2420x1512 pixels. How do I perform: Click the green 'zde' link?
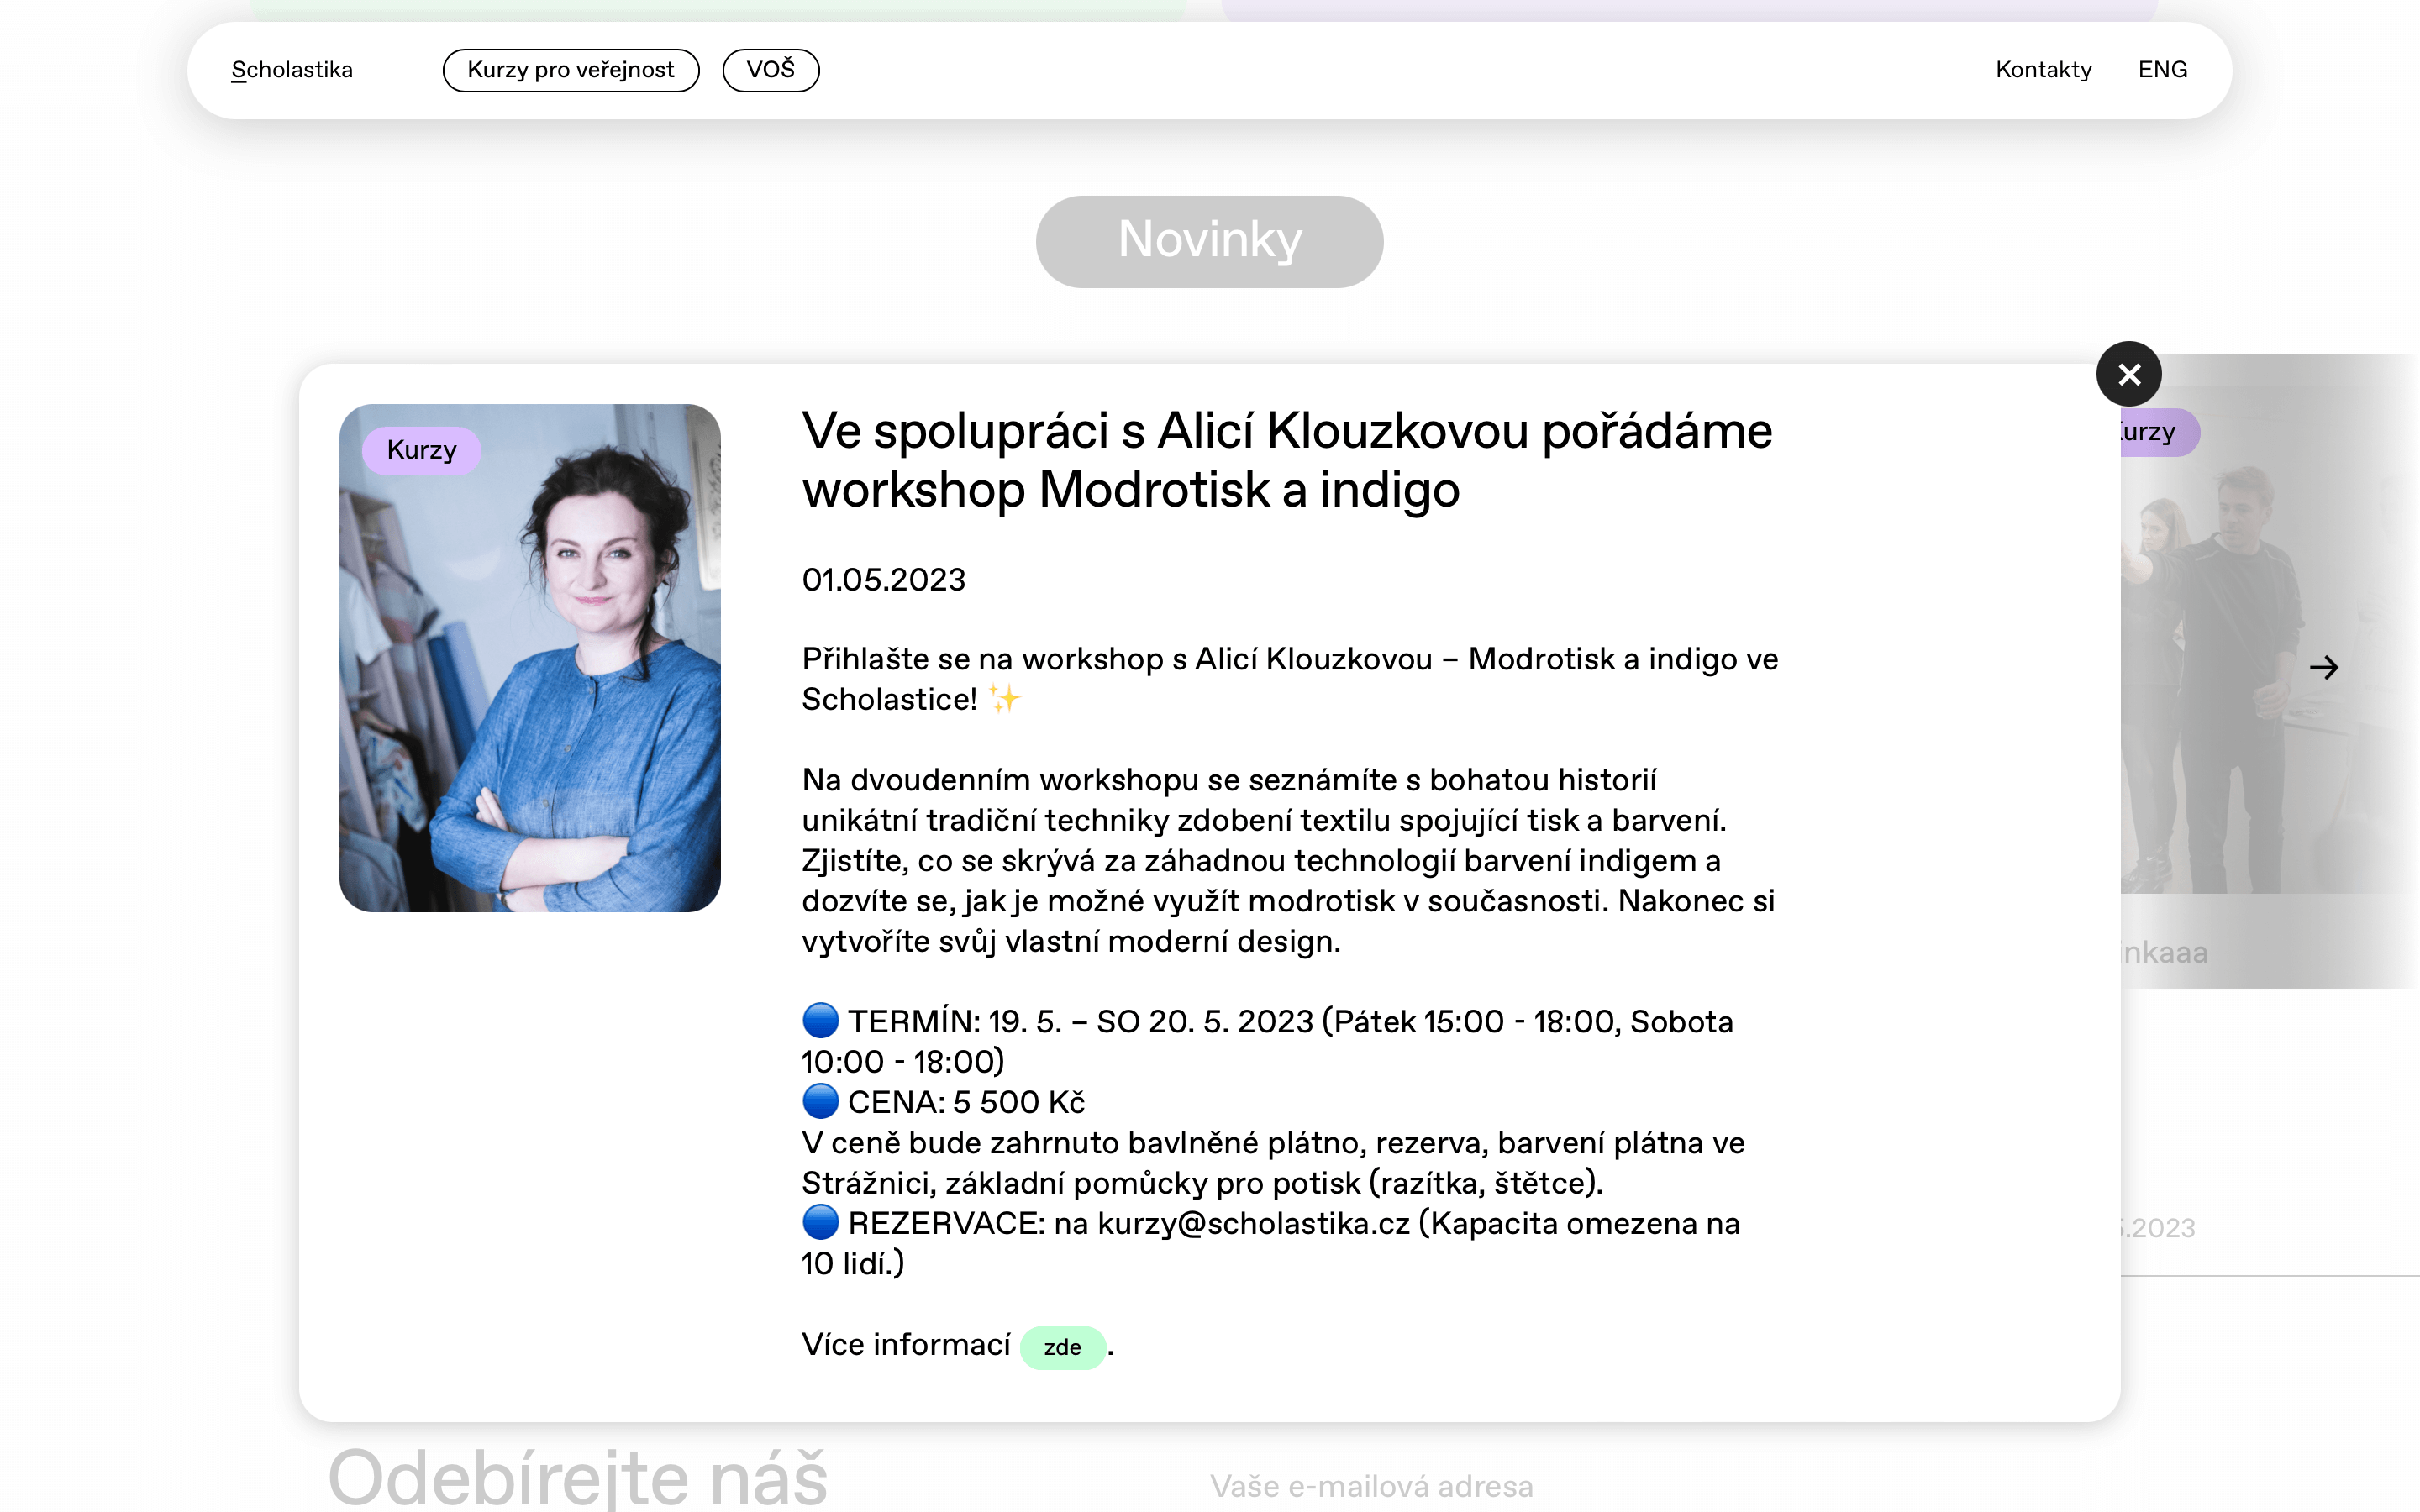pos(1063,1347)
